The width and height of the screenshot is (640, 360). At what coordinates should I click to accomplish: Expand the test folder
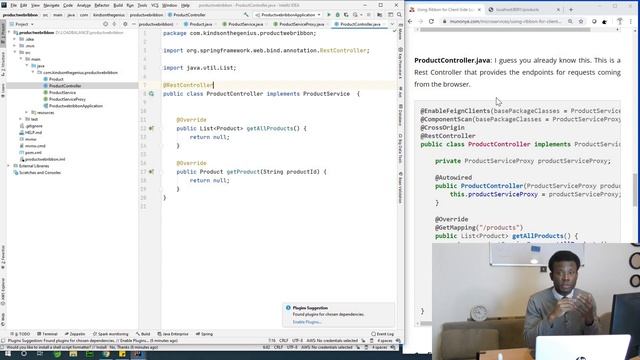coord(21,119)
